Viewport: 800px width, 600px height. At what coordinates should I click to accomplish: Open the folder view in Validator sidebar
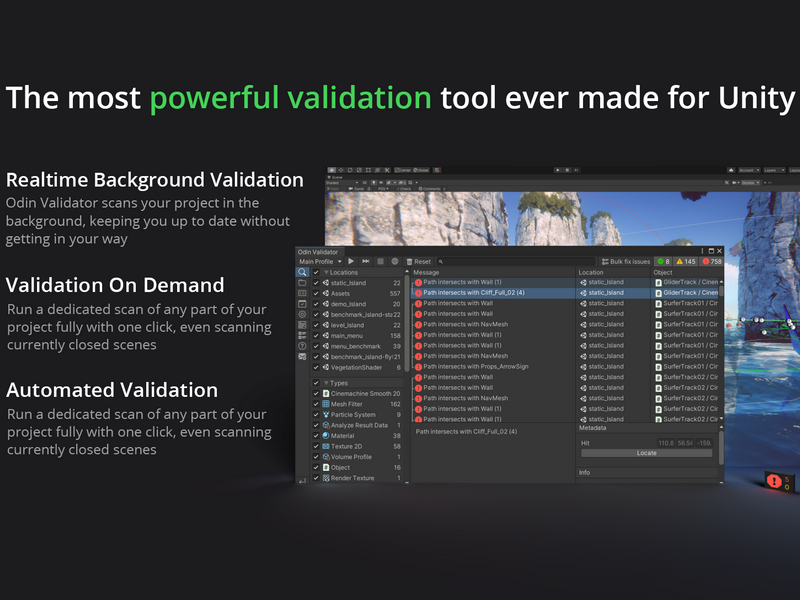302,283
